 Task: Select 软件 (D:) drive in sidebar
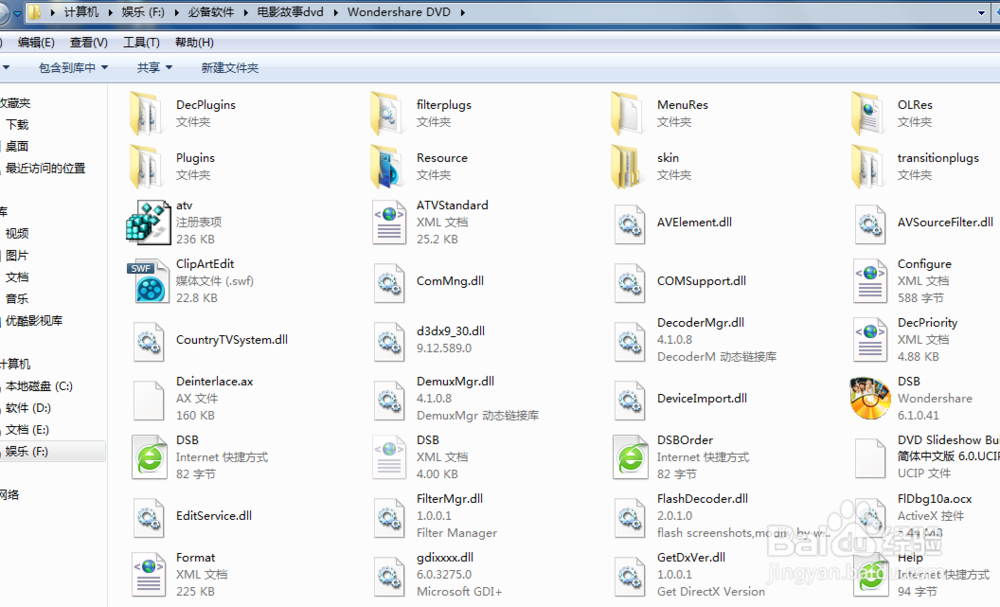coord(28,407)
